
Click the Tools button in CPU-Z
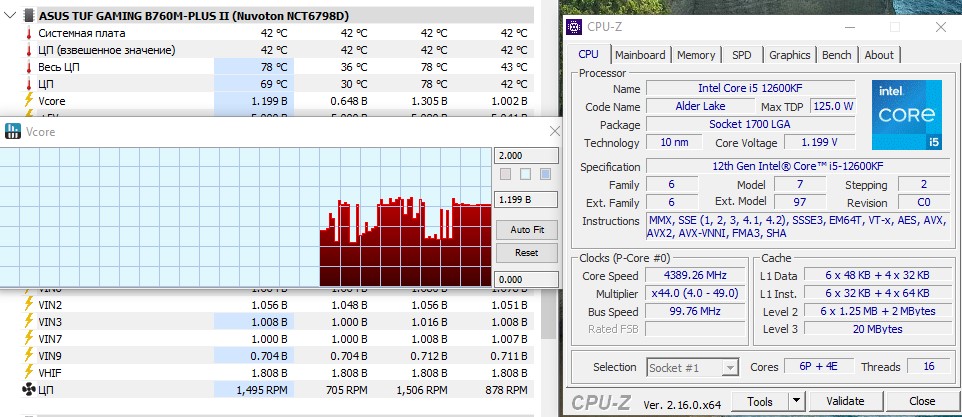(760, 402)
